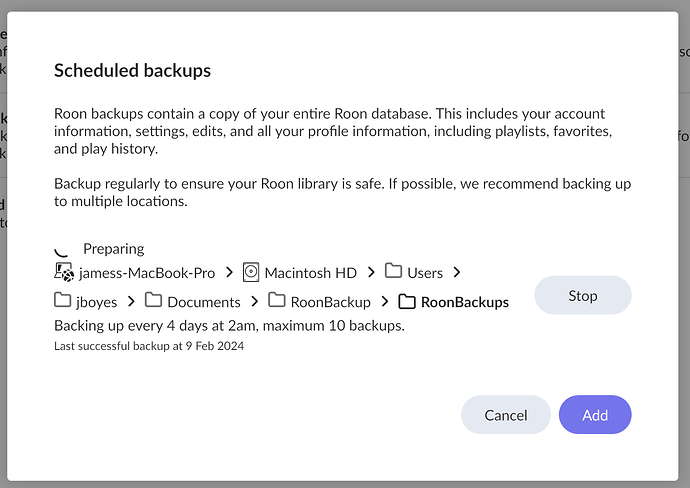Screen dimensions: 690x488
Task: Cancel the Scheduled backups dialog
Action: 506,415
